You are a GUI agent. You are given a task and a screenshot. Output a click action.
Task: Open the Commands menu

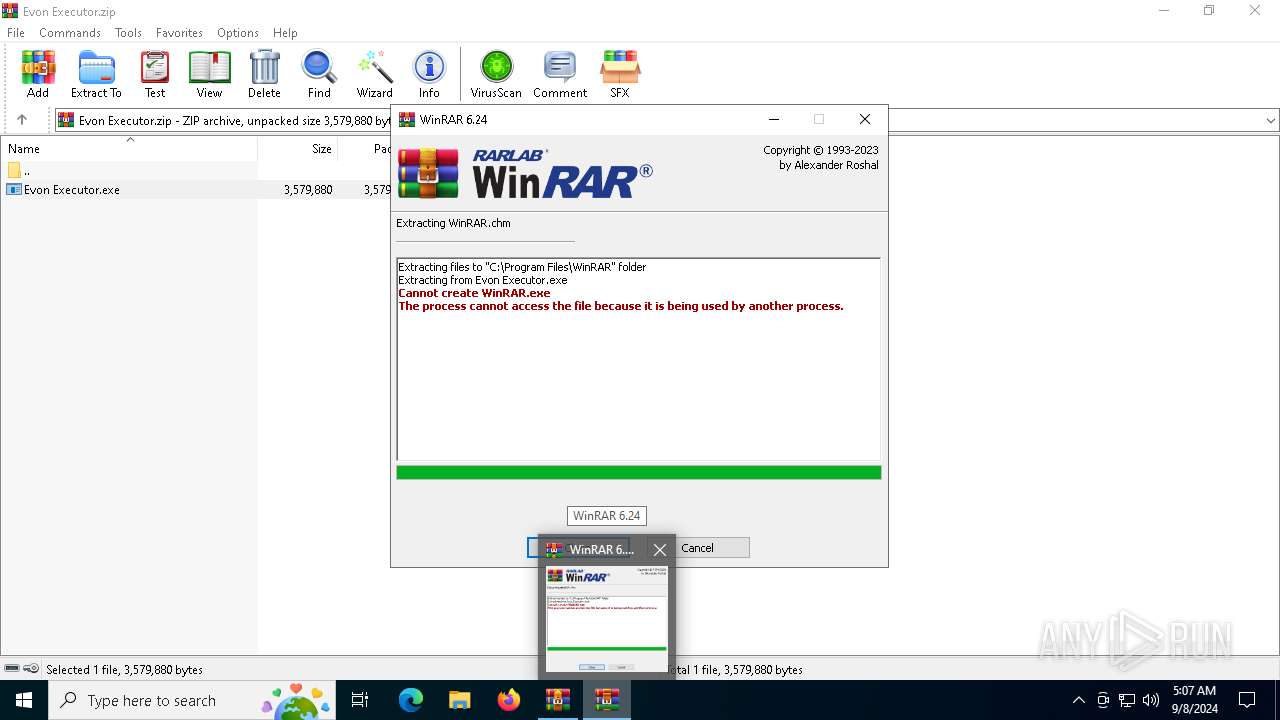(x=70, y=33)
